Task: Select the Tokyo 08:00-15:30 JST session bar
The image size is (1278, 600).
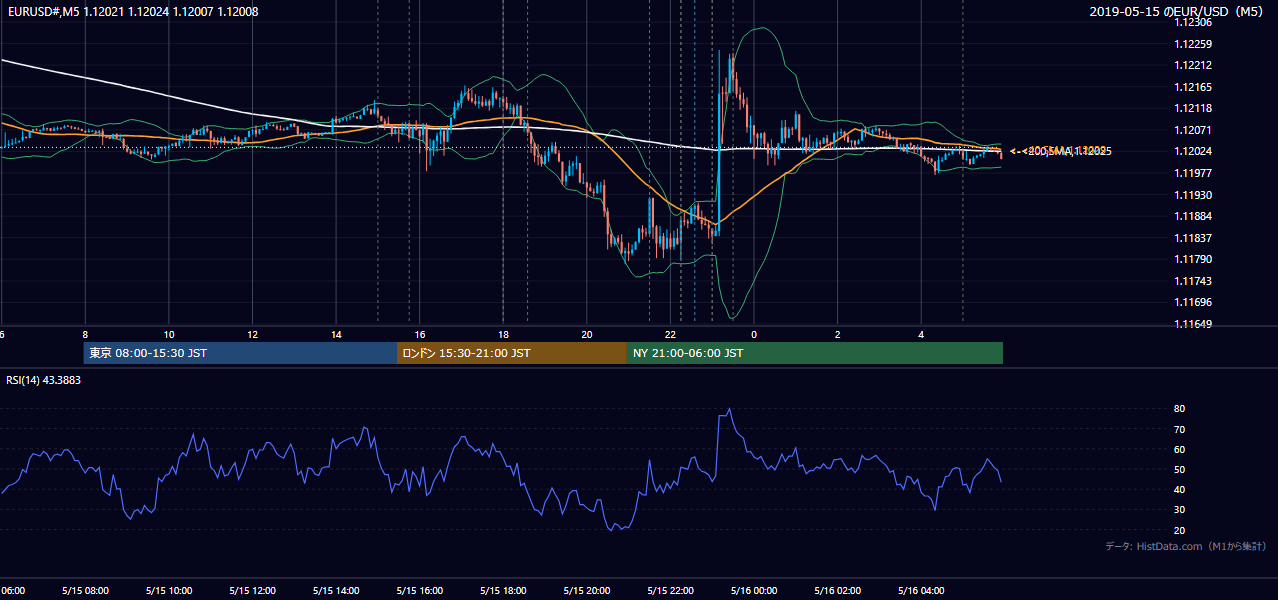Action: [240, 353]
